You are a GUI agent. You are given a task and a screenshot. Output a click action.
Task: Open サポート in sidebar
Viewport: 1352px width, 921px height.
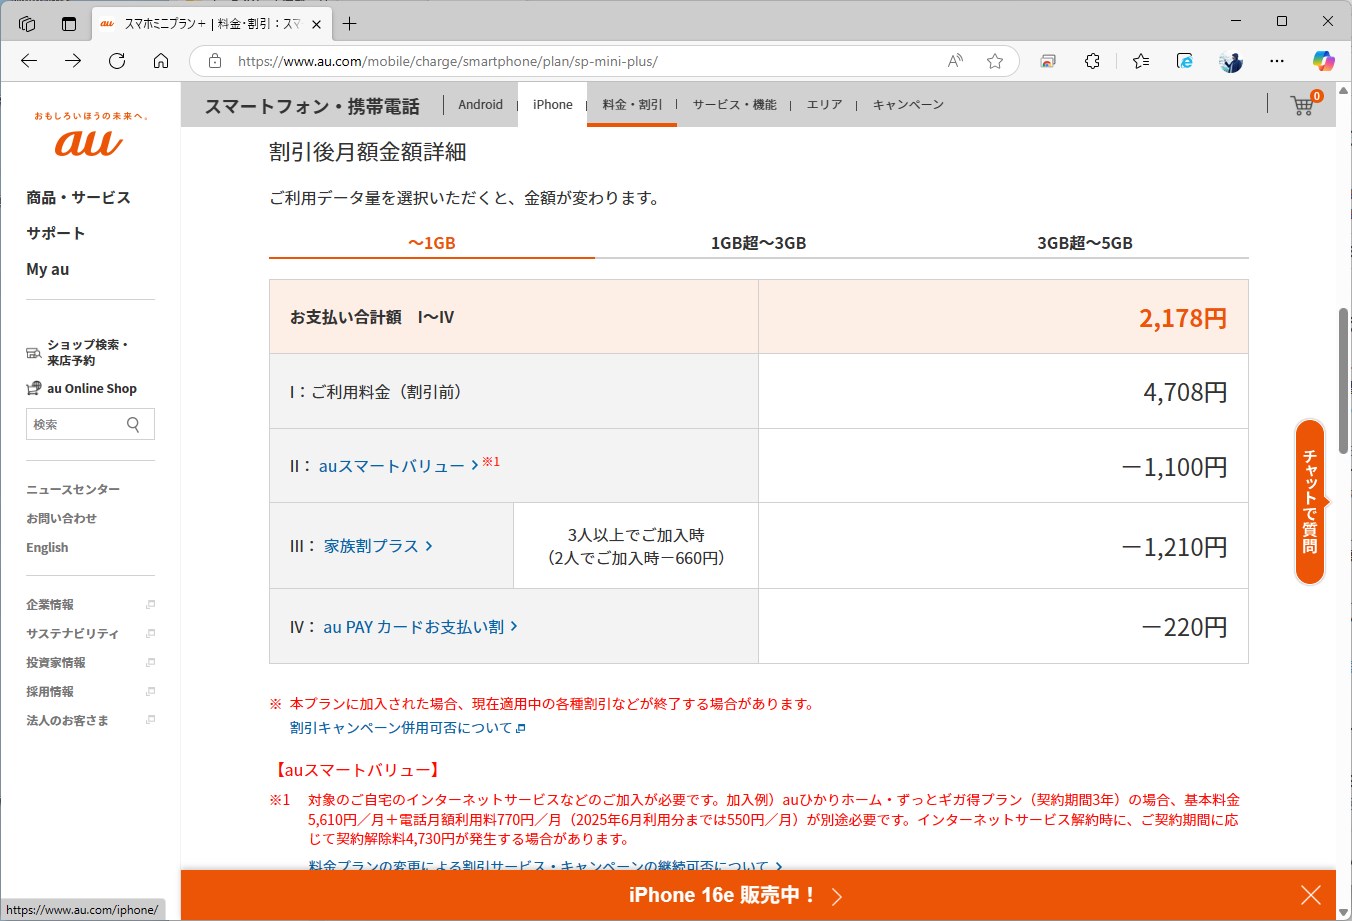(x=56, y=233)
